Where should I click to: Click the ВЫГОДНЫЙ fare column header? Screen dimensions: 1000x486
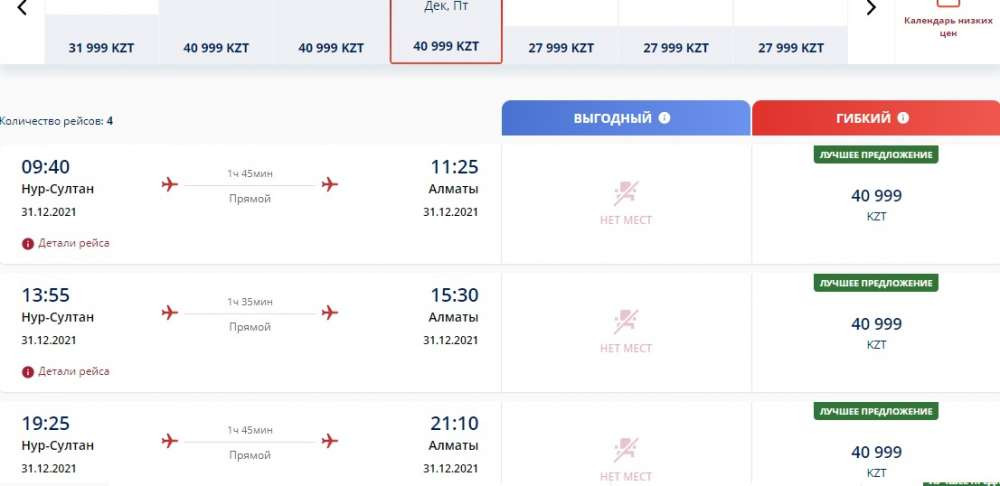pyautogui.click(x=612, y=118)
